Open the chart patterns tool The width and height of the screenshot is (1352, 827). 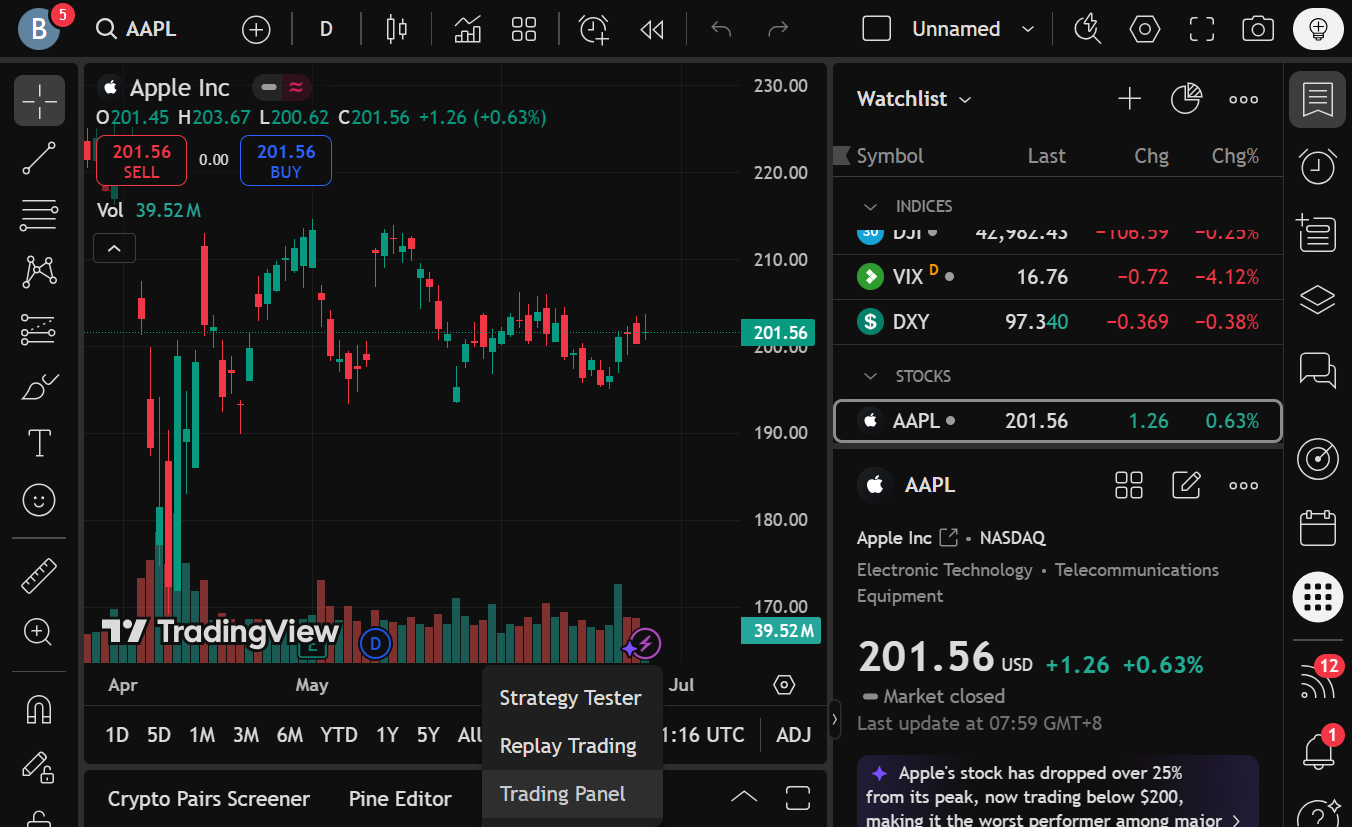(40, 272)
